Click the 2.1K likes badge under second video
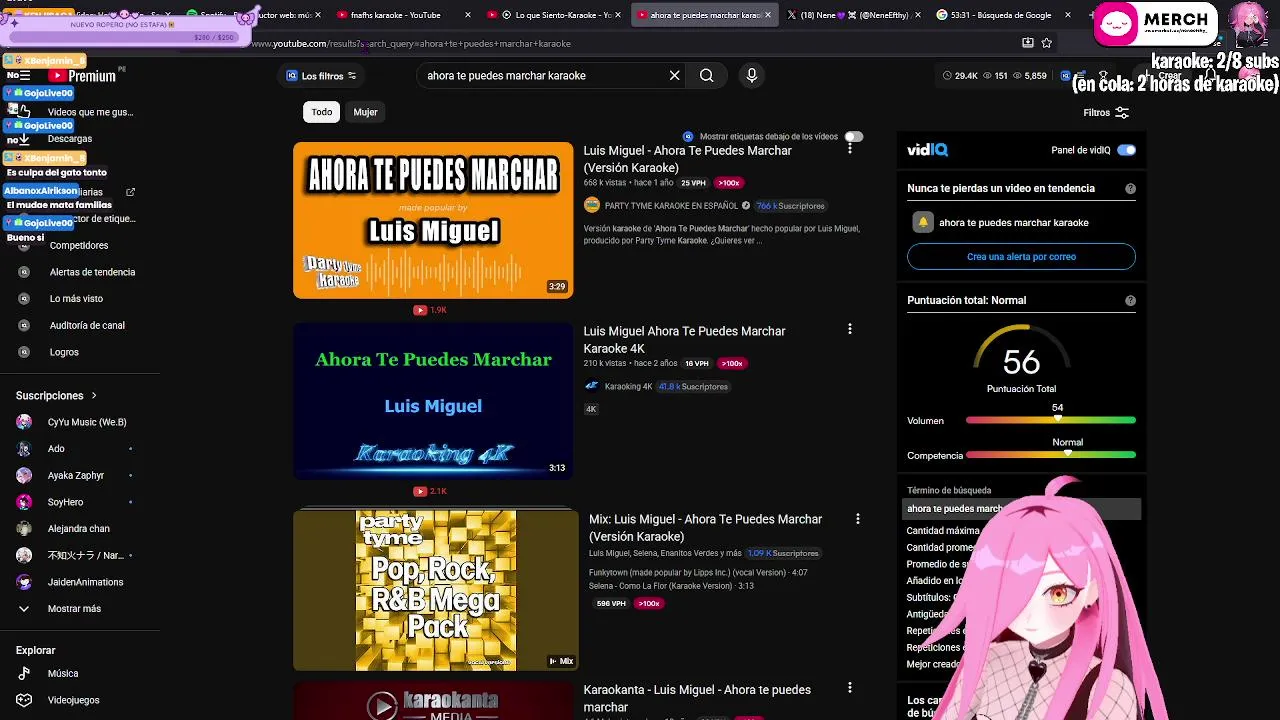Viewport: 1280px width, 720px height. point(430,491)
